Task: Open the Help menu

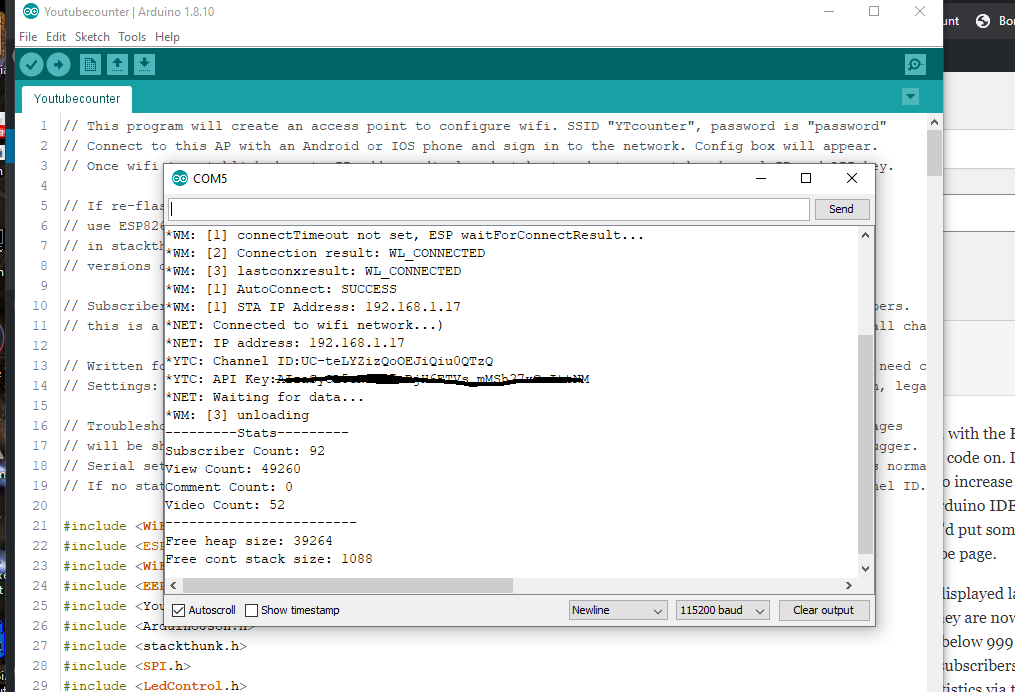Action: click(x=167, y=37)
